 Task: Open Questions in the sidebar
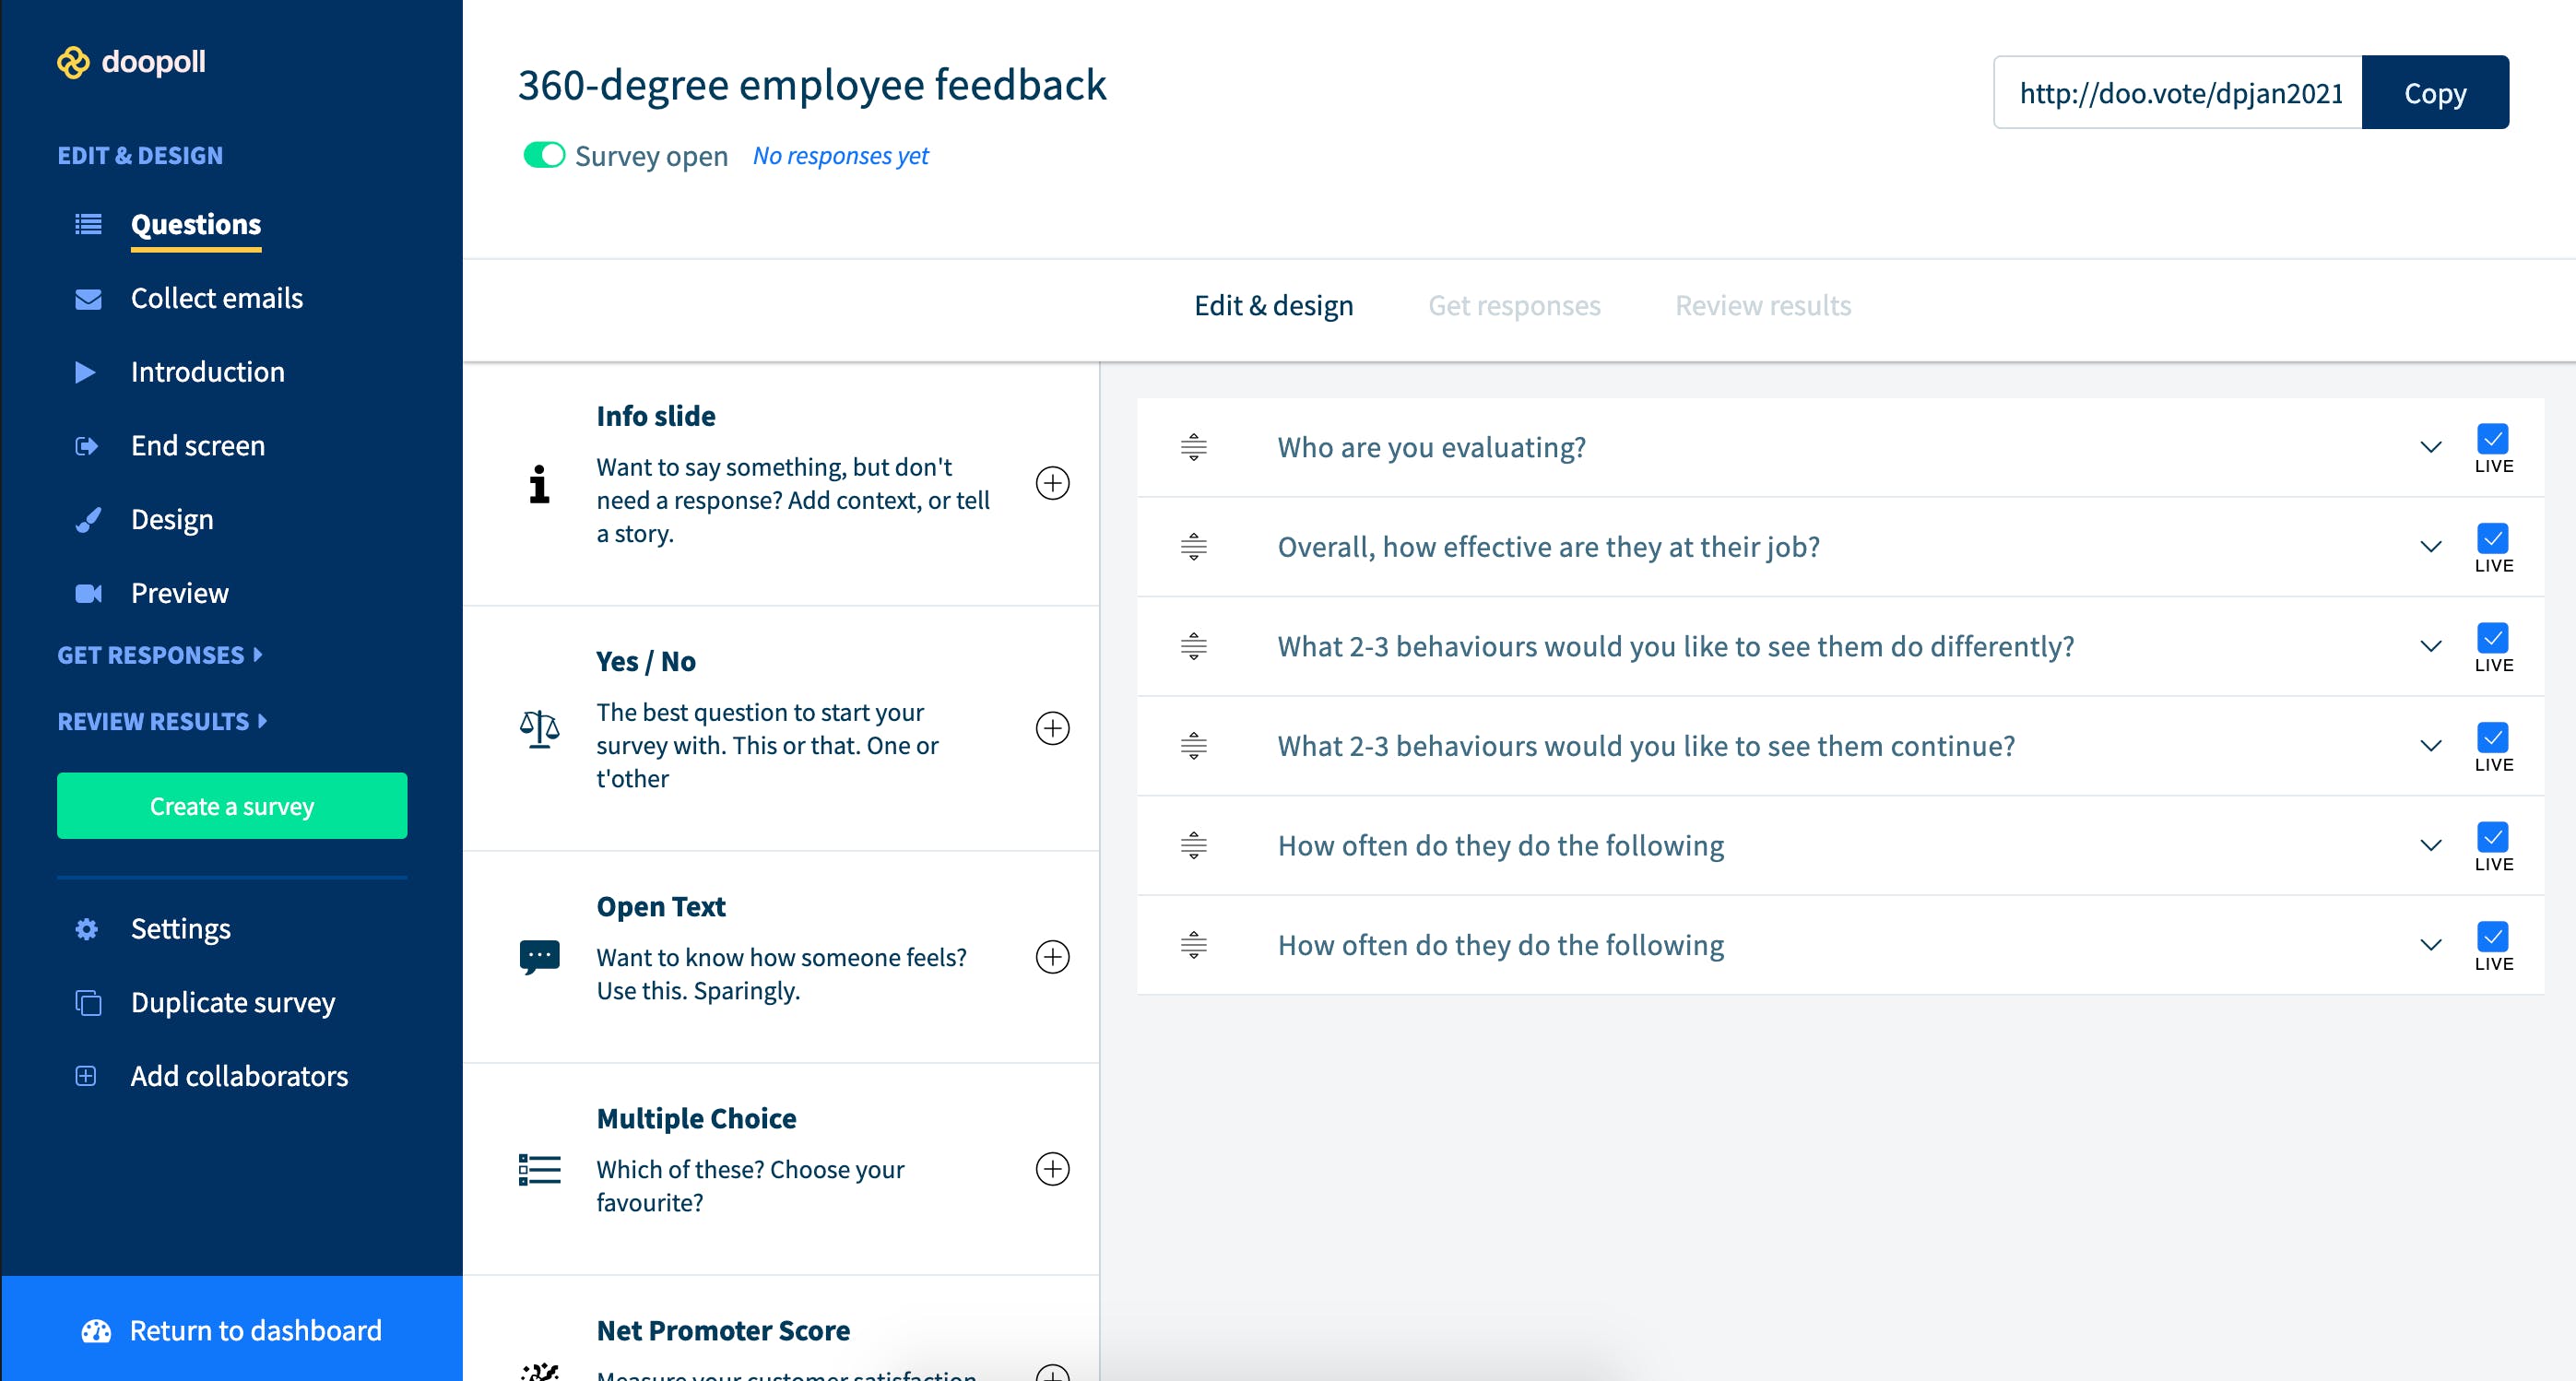196,225
